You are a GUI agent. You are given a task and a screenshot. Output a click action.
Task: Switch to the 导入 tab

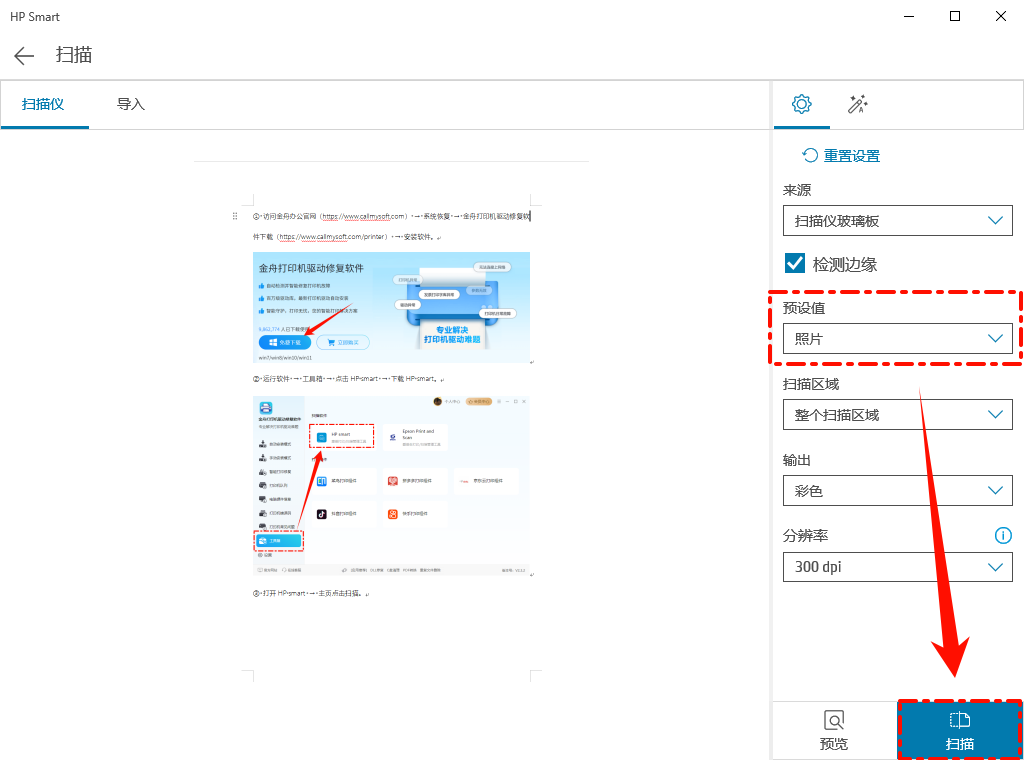(x=131, y=104)
